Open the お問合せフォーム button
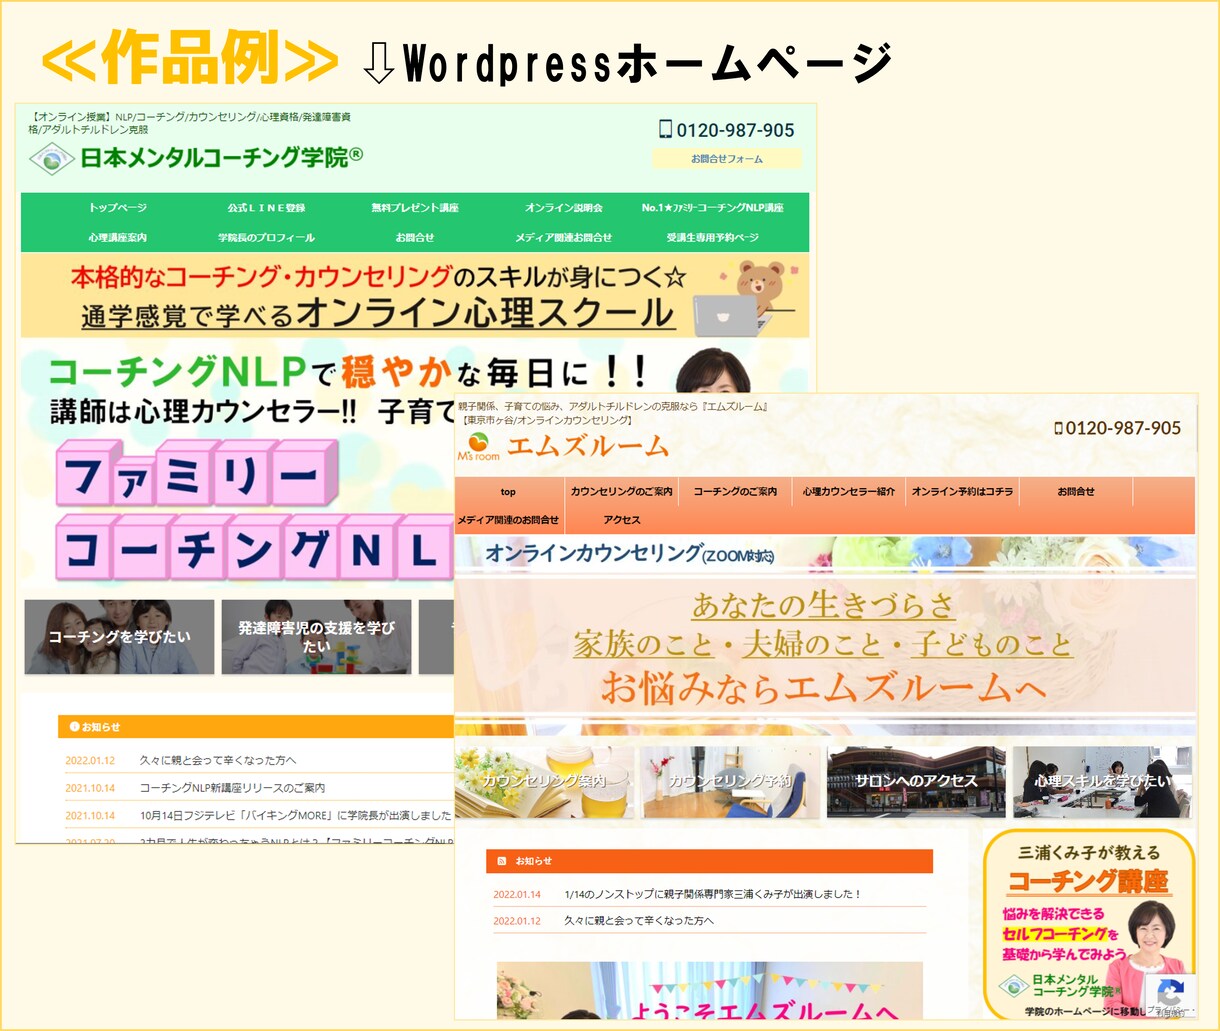Viewport: 1220px width, 1031px height. [727, 159]
